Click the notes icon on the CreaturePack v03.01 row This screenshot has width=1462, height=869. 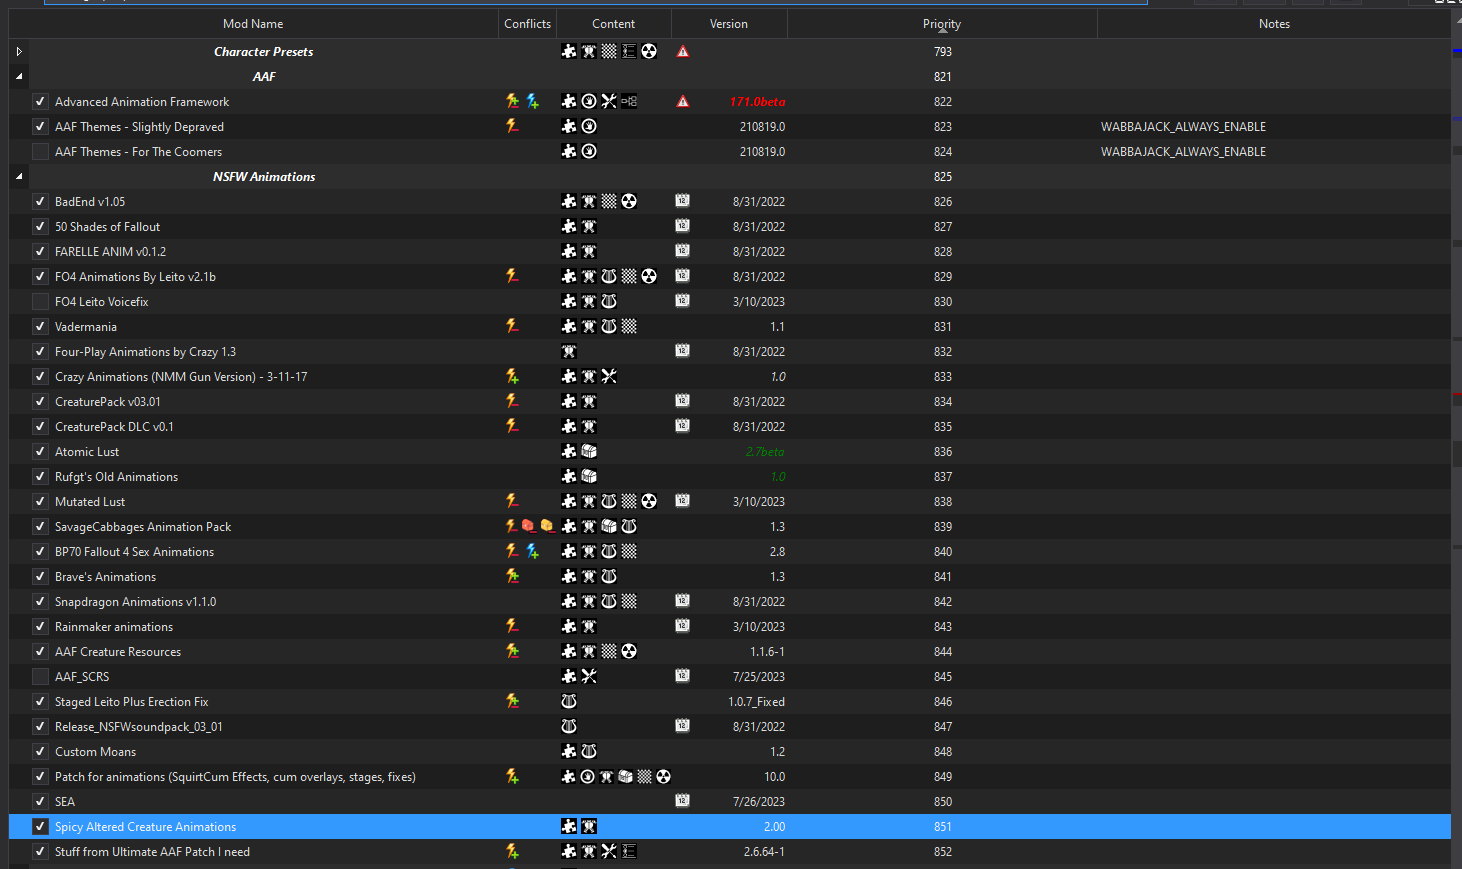pyautogui.click(x=682, y=401)
